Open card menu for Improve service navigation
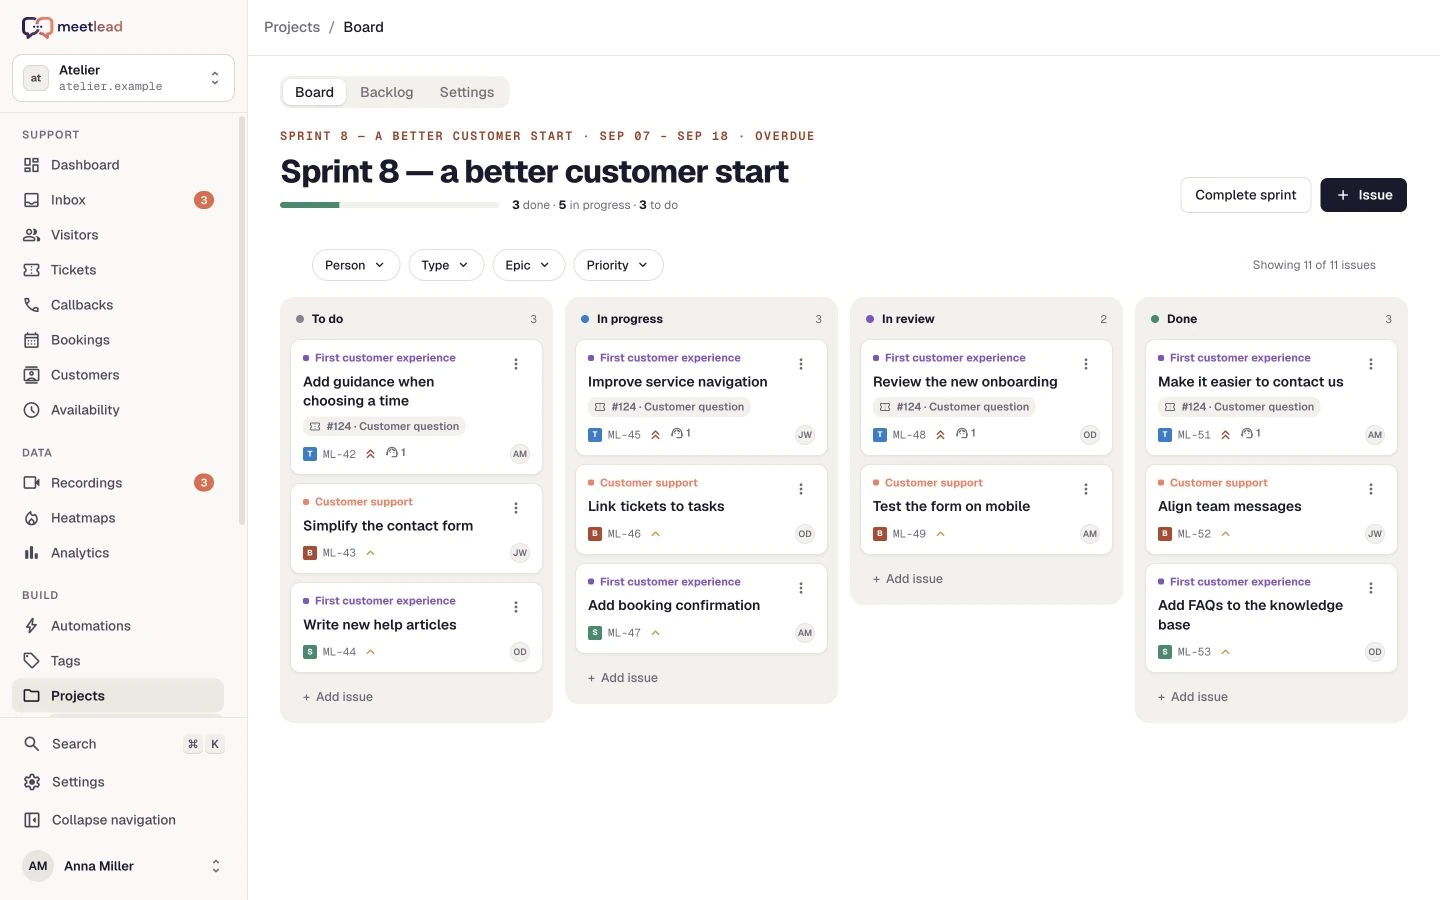Image resolution: width=1440 pixels, height=900 pixels. (801, 364)
